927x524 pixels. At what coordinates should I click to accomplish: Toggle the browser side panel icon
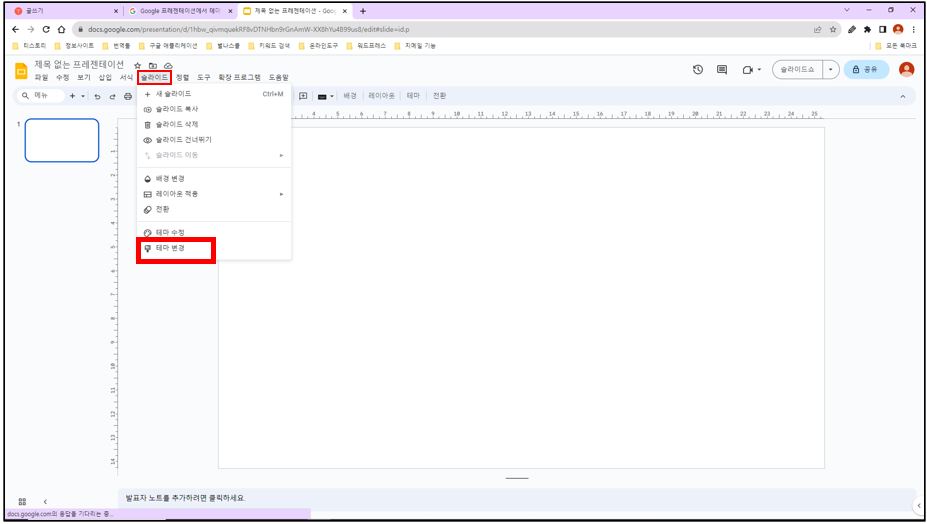coord(883,29)
